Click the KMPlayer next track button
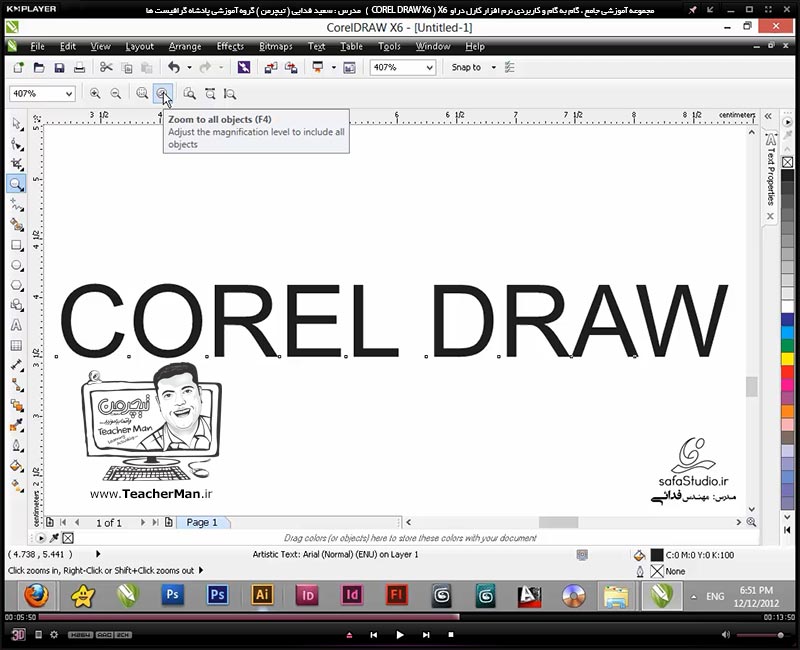This screenshot has width=800, height=650. click(426, 635)
